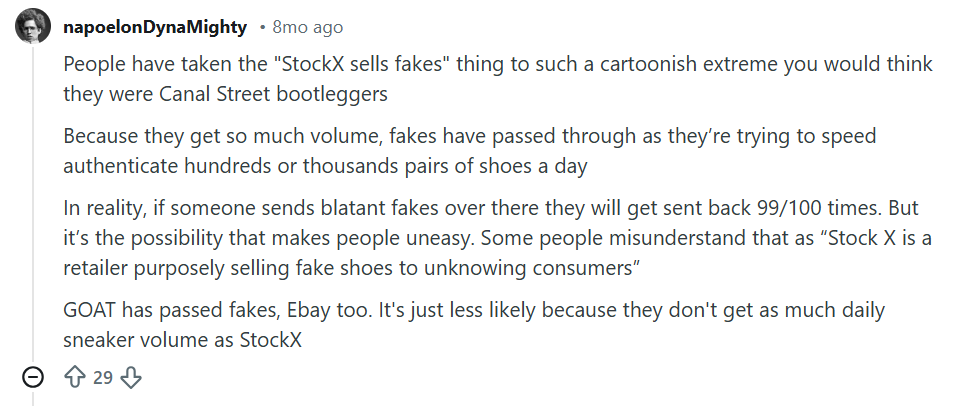Click the "8mo ago" timestamp
964x406 pixels.
point(307,27)
